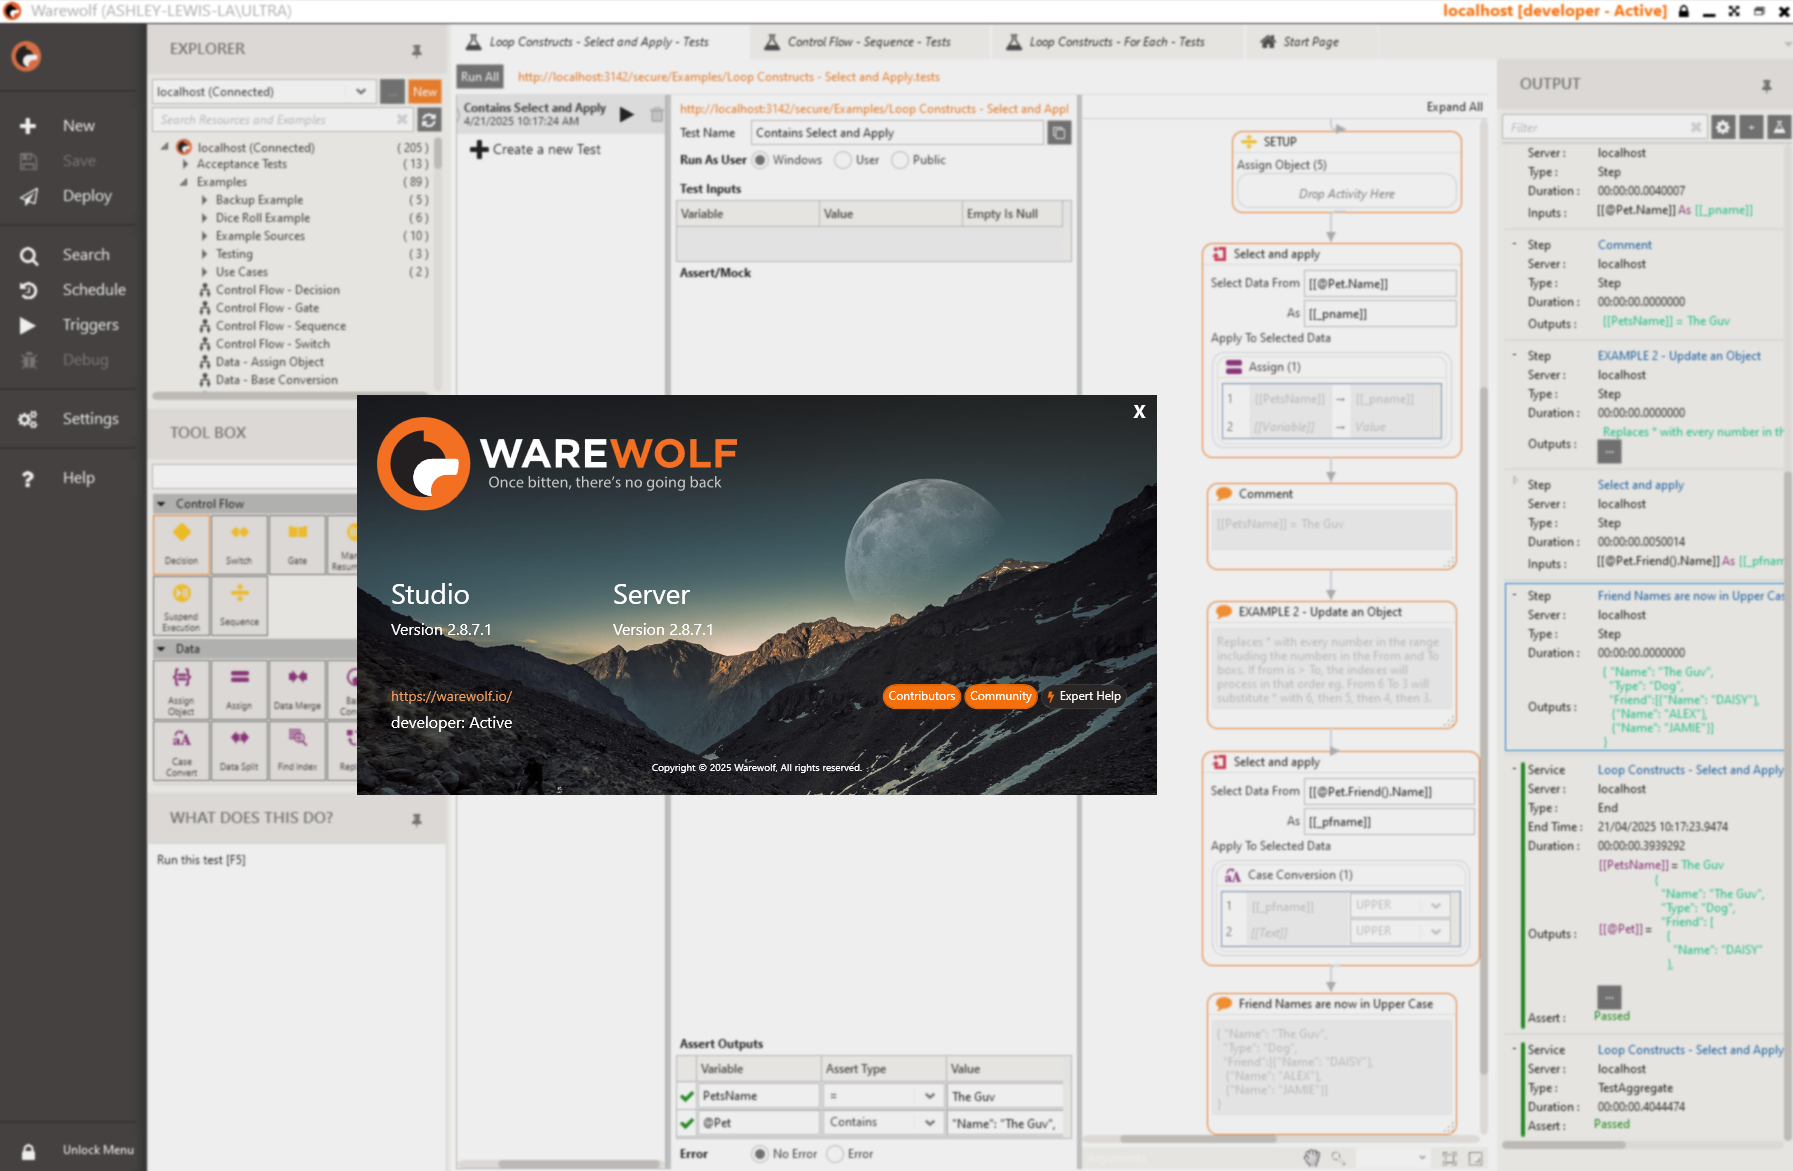1793x1171 pixels.
Task: Select the Assign Object tool
Action: (181, 689)
